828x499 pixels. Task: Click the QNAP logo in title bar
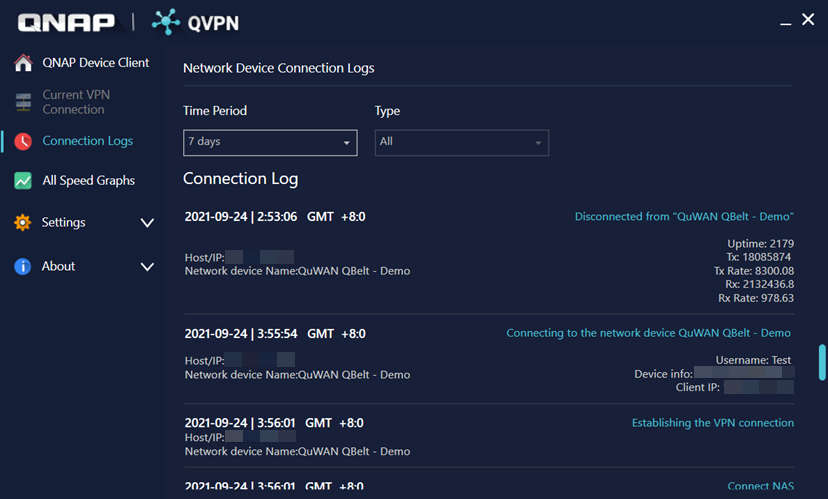pyautogui.click(x=66, y=22)
